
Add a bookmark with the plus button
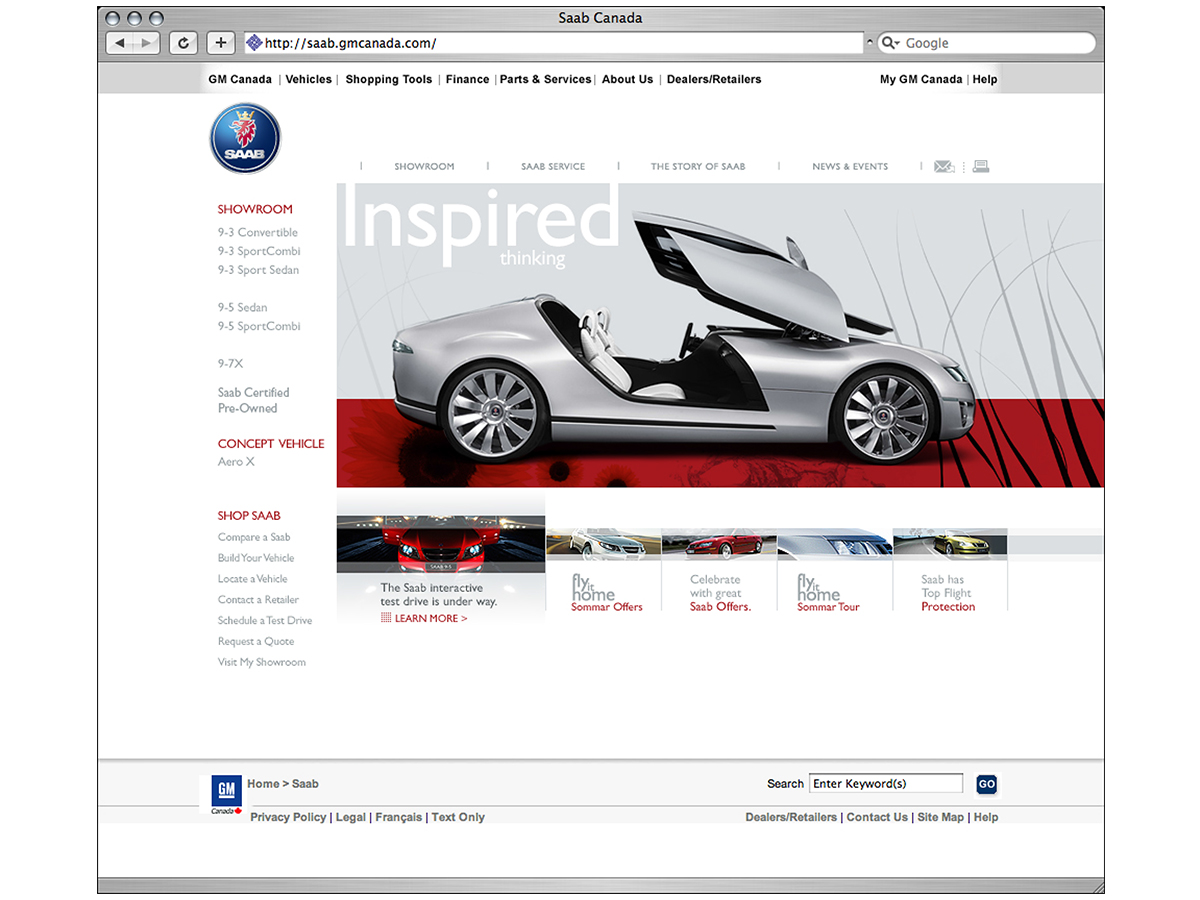coord(220,43)
